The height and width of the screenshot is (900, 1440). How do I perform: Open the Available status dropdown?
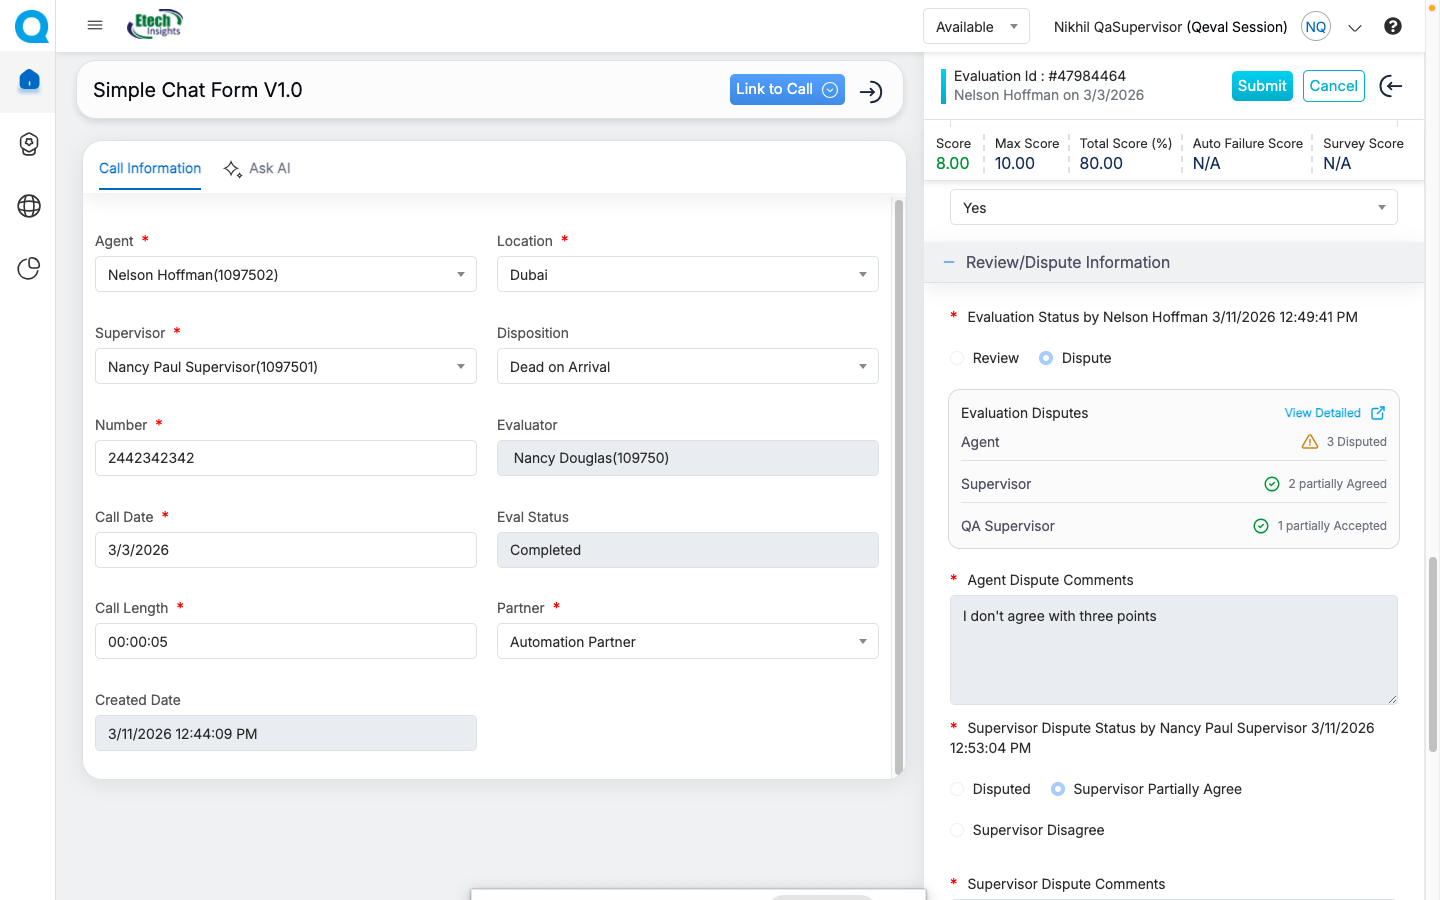975,27
